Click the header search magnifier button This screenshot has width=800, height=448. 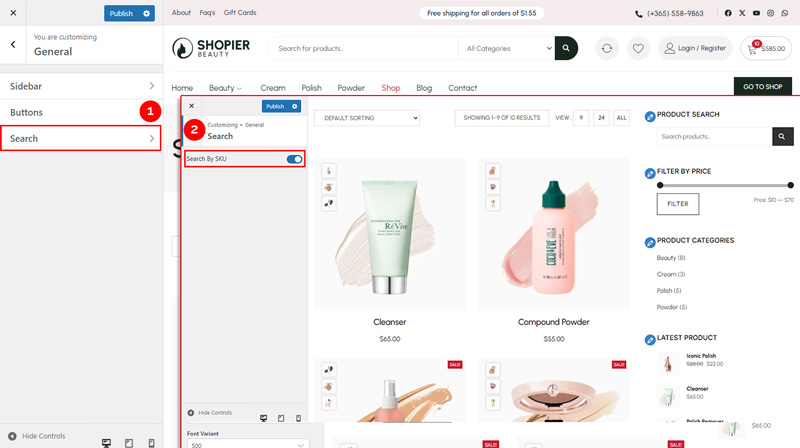click(x=566, y=48)
